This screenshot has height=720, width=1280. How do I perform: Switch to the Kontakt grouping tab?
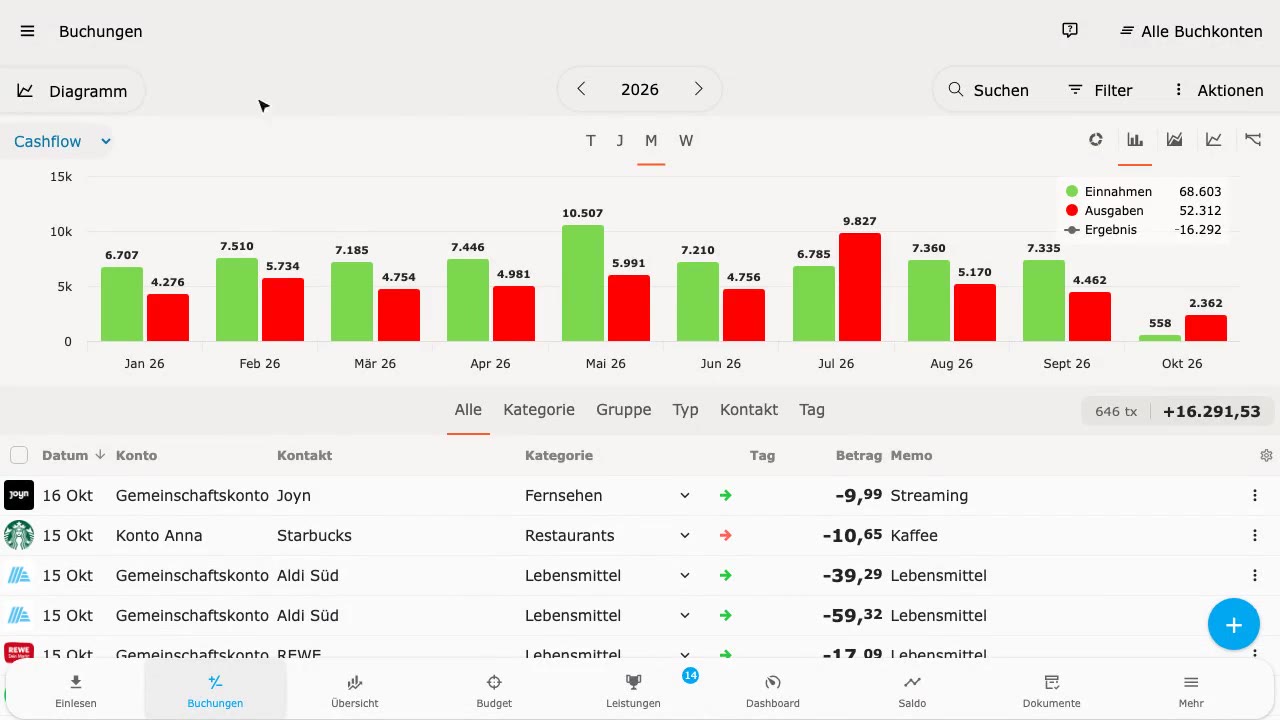pos(749,409)
